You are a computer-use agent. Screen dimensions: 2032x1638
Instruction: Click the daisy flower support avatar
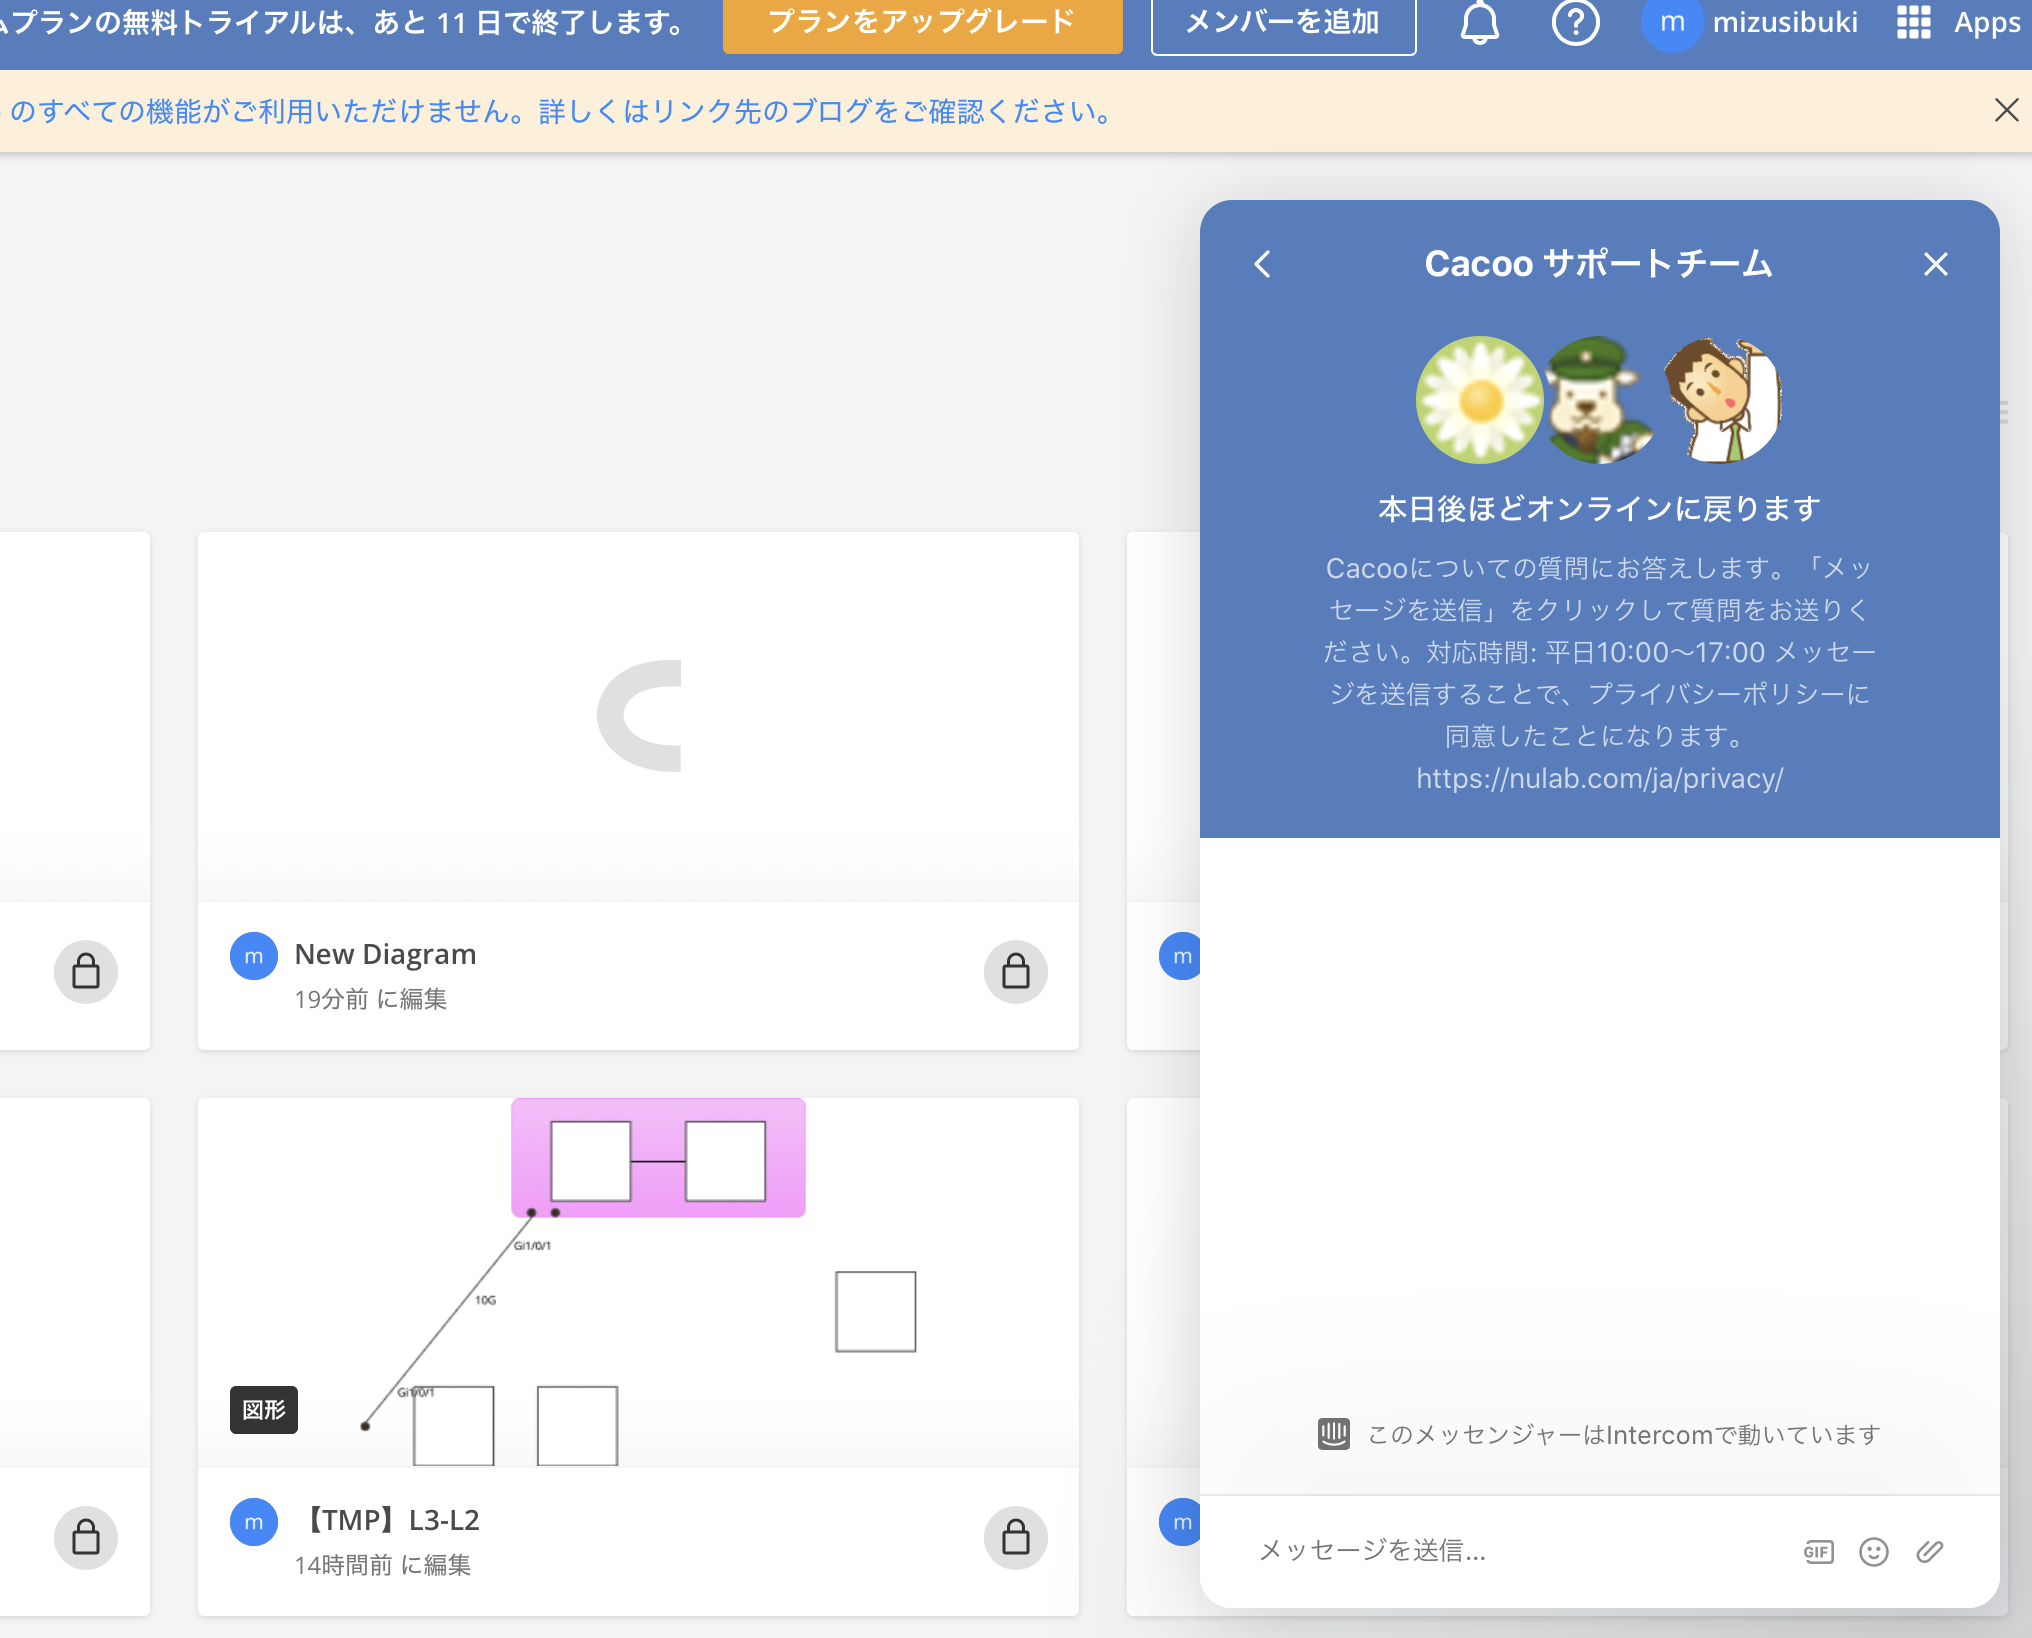(1479, 400)
